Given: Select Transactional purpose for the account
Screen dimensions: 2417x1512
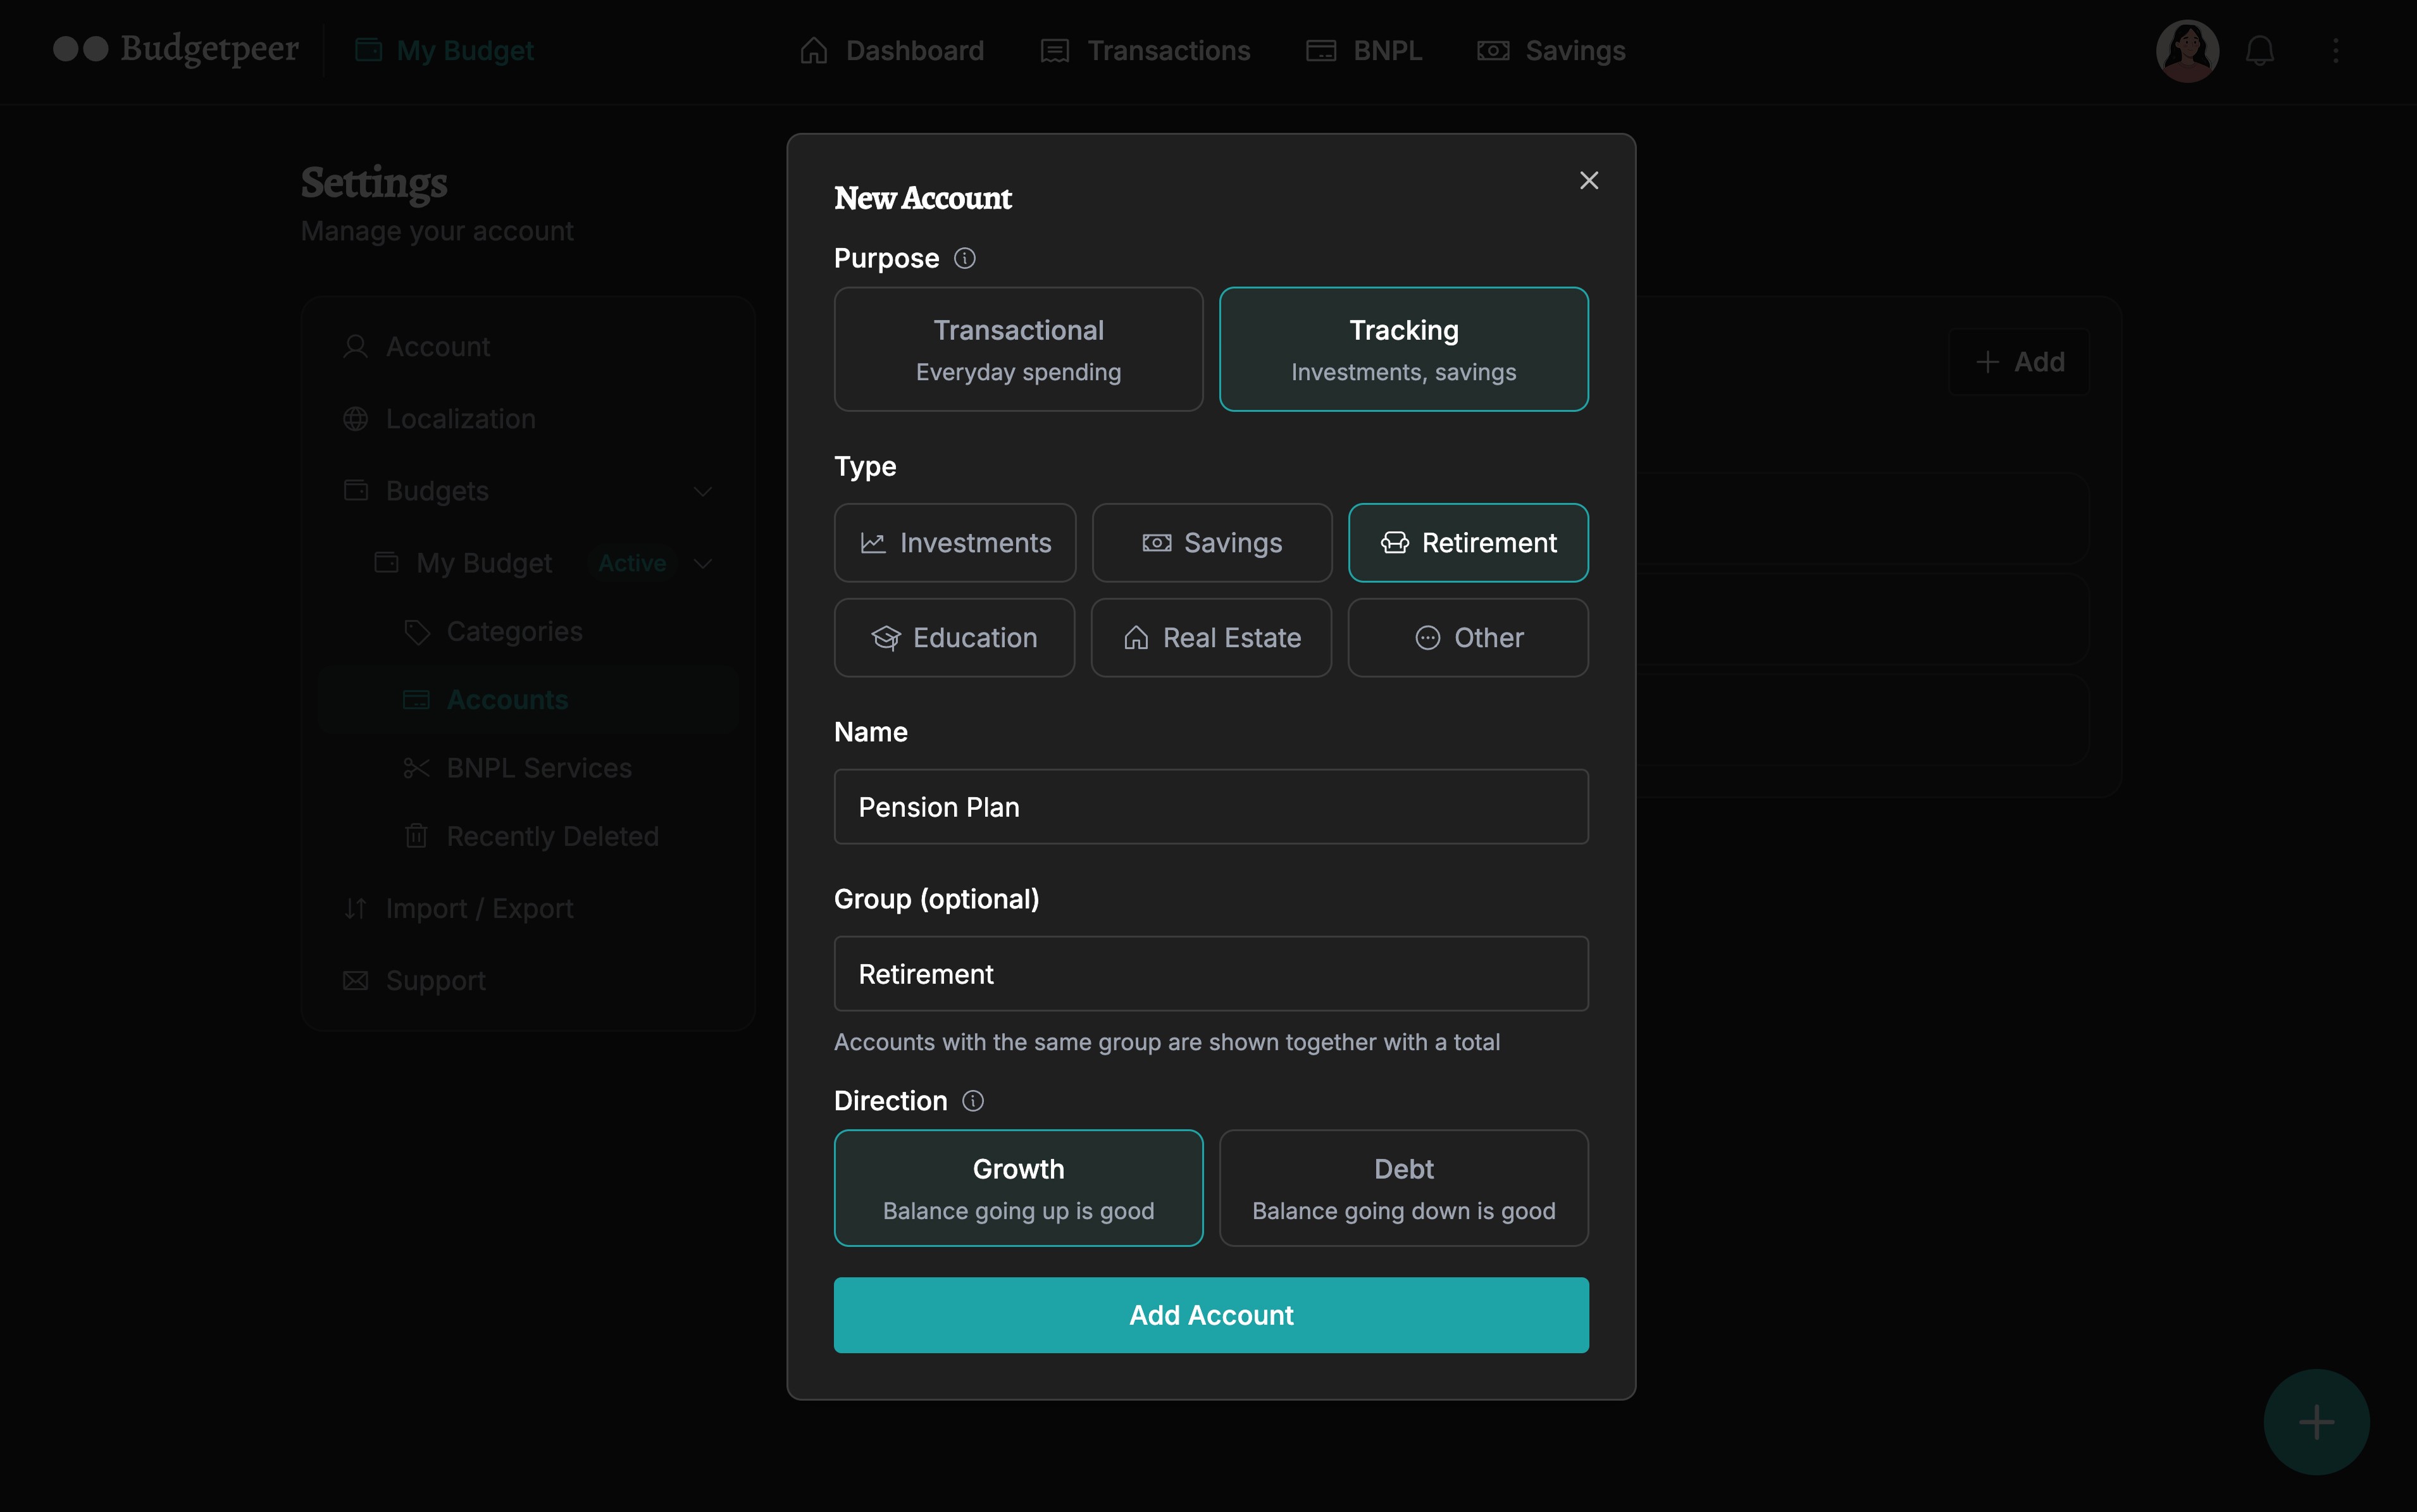Looking at the screenshot, I should point(1018,349).
